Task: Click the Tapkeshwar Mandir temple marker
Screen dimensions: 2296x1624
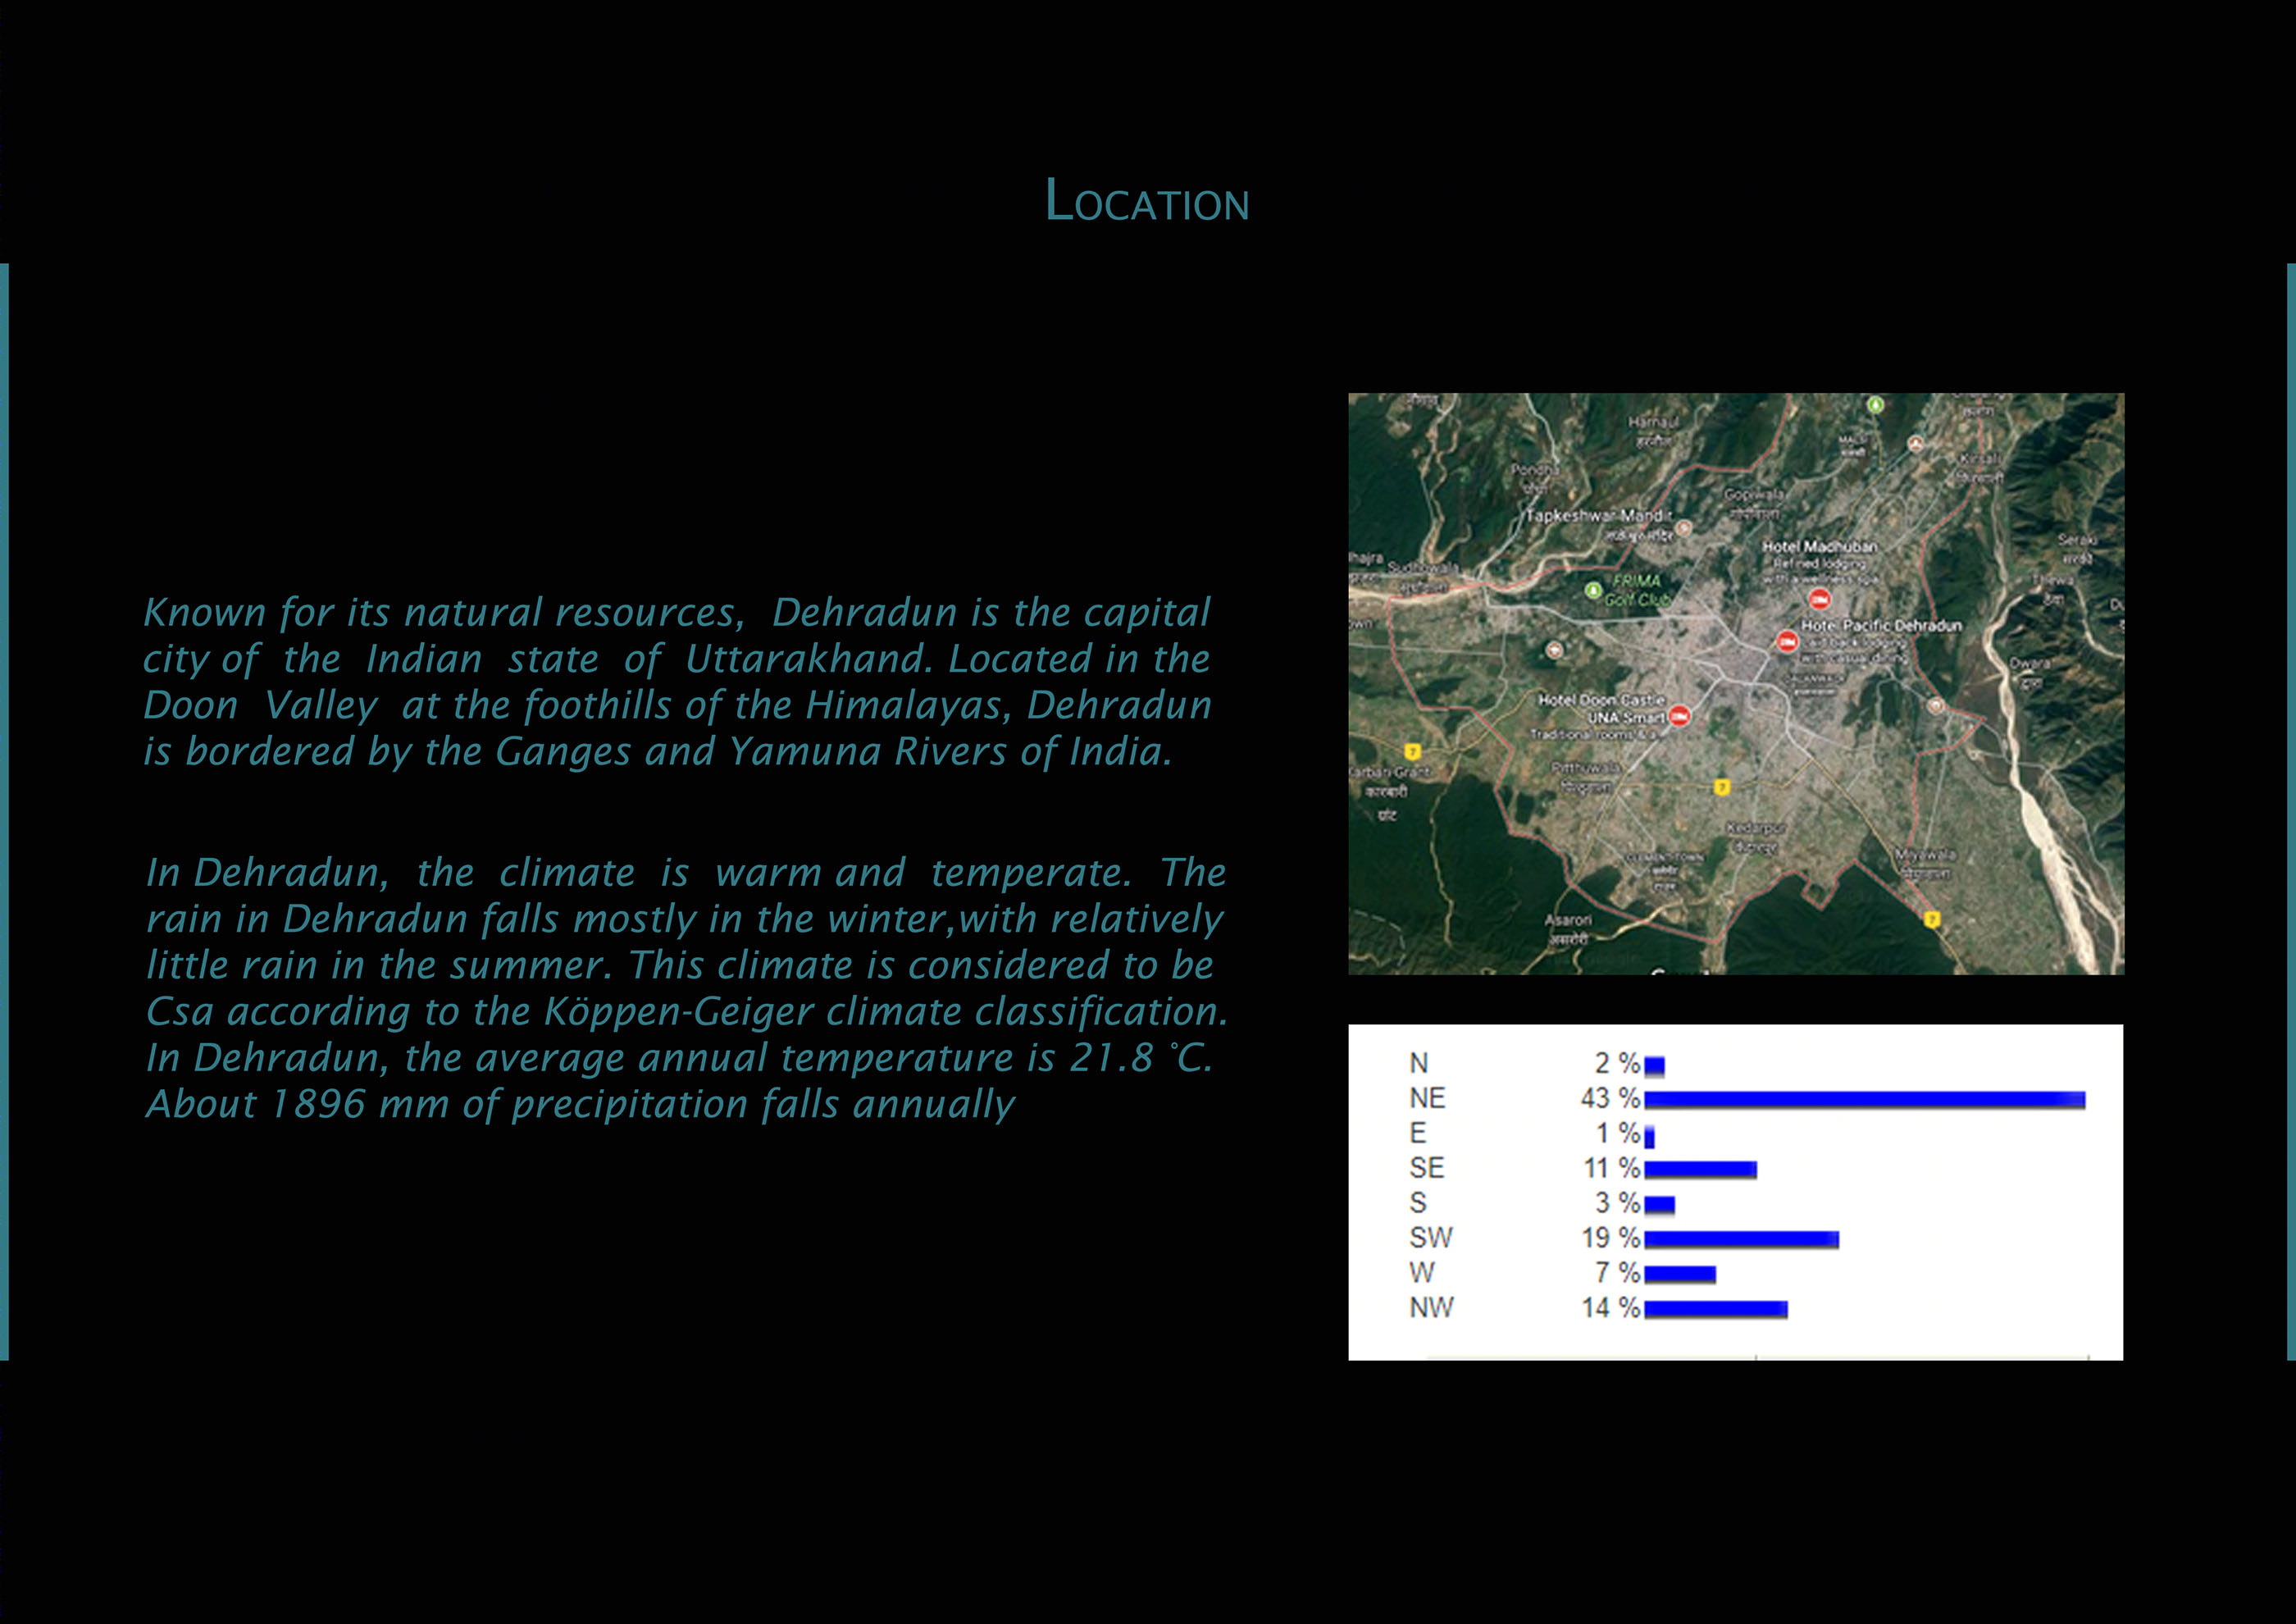Action: (1683, 527)
